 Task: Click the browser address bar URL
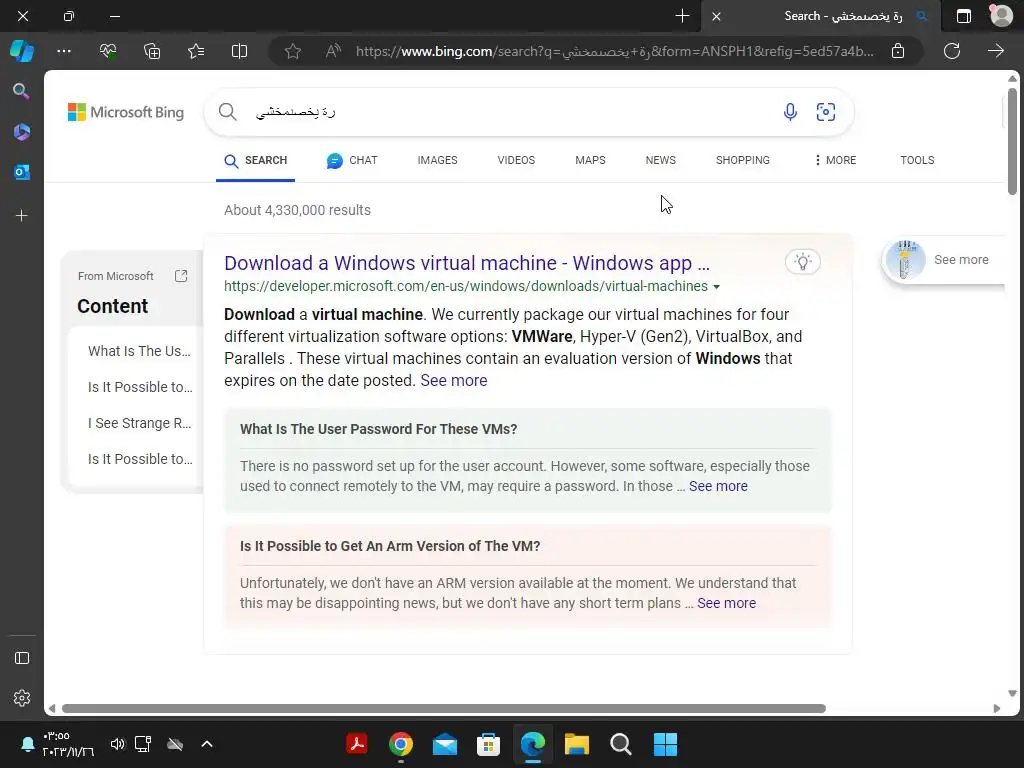(615, 51)
